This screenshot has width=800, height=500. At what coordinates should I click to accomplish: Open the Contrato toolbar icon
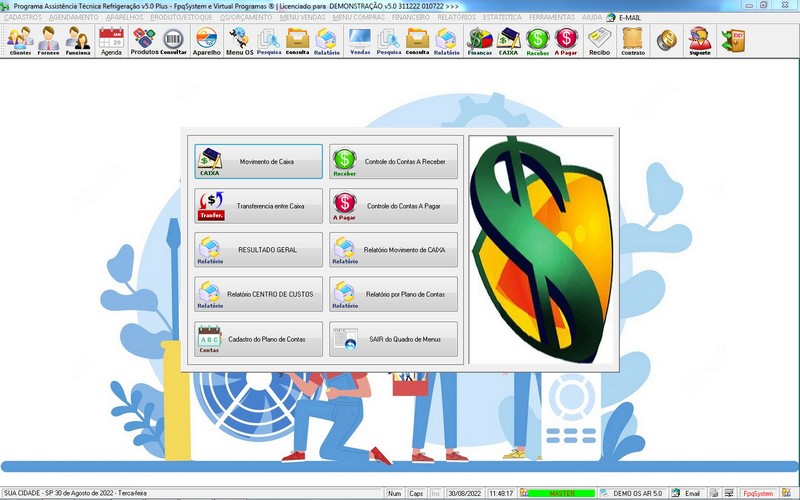point(633,40)
